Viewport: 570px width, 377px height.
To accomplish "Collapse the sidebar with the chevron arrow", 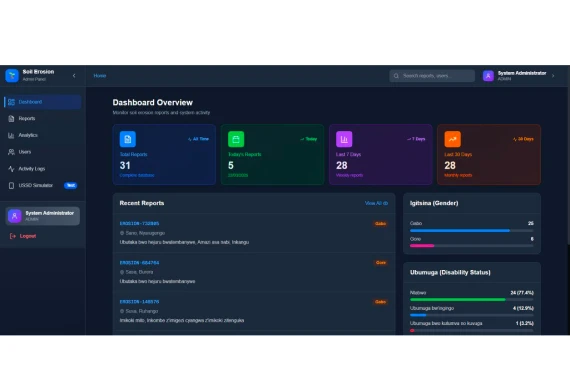I will point(74,76).
